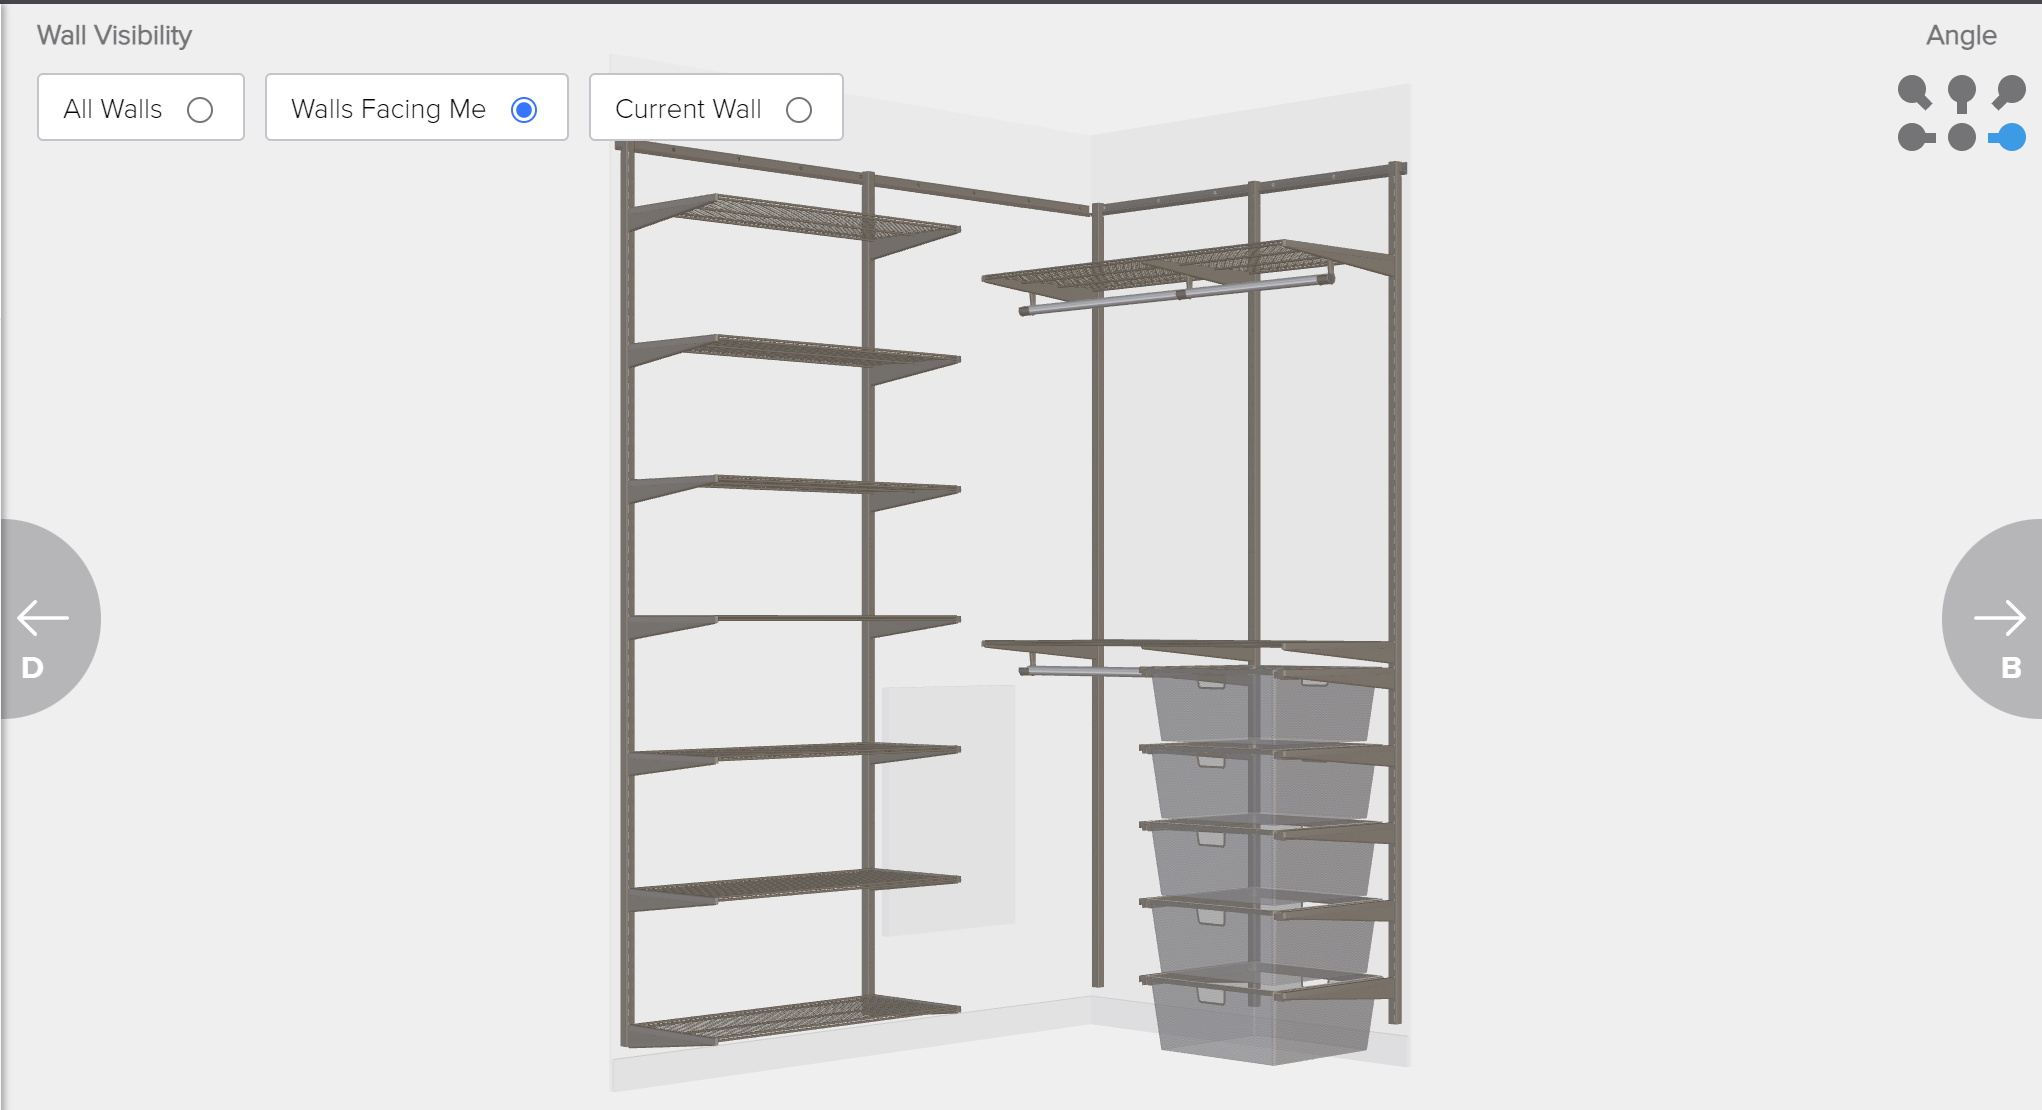Click the grey rectangular panel on back wall

(x=948, y=810)
